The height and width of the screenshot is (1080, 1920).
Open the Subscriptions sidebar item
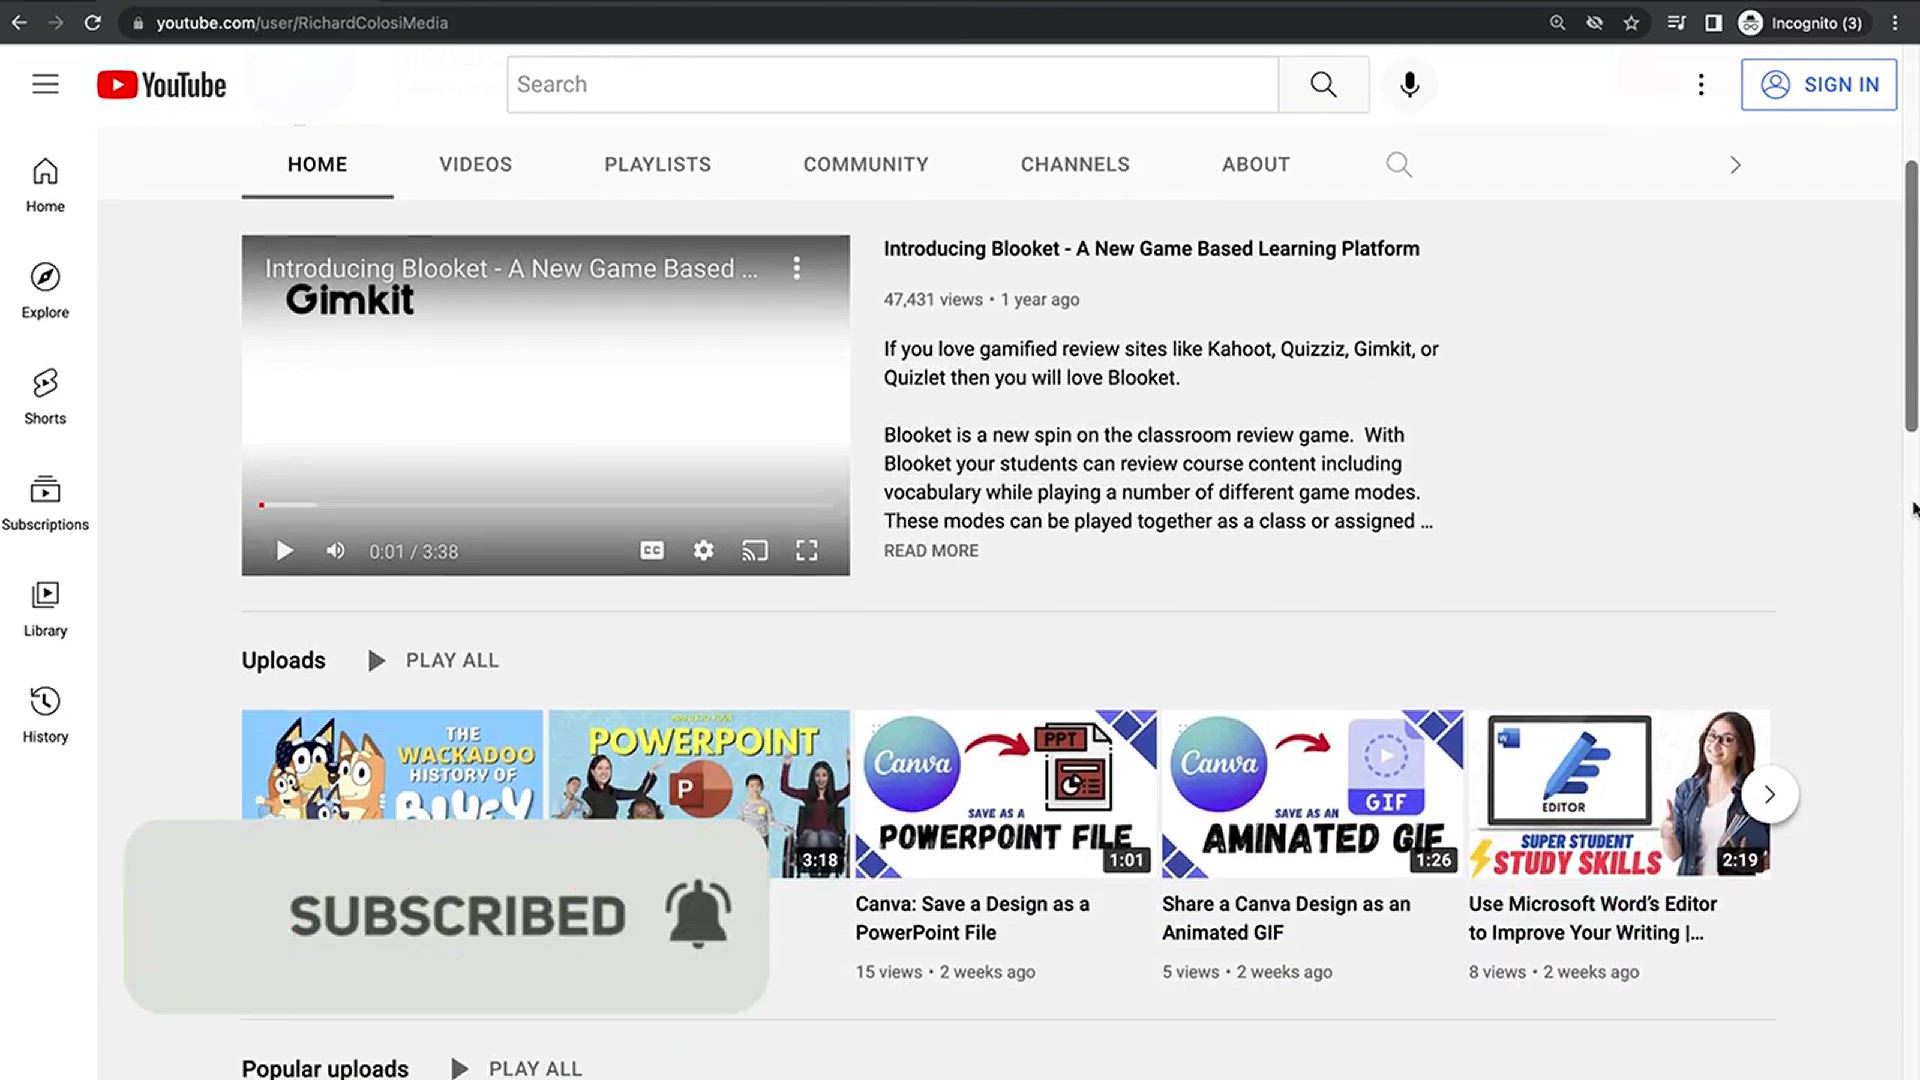tap(45, 504)
